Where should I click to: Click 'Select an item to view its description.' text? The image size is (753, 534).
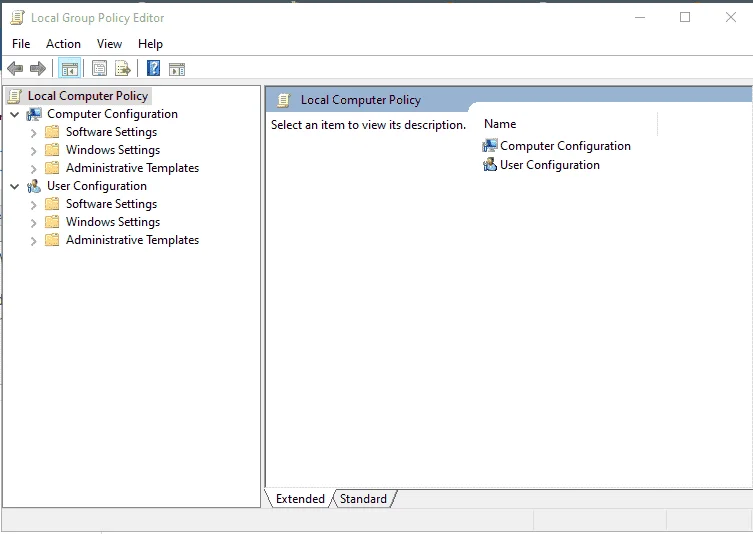(368, 125)
